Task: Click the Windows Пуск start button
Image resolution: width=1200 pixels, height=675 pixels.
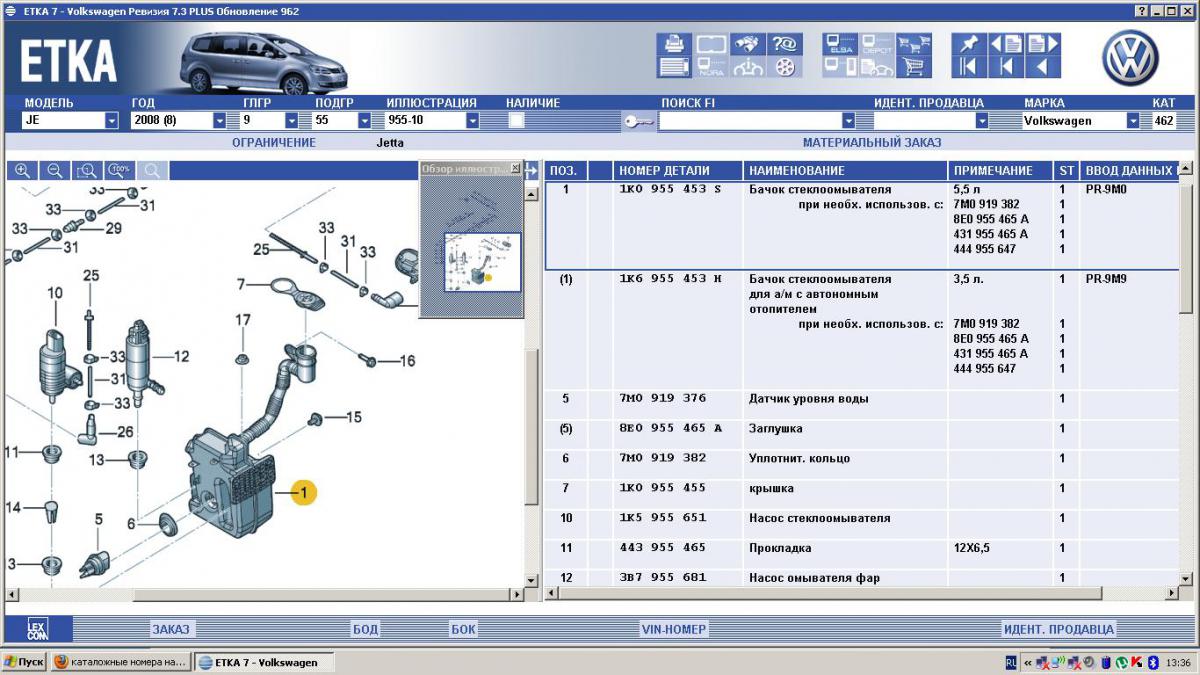Action: (24, 662)
